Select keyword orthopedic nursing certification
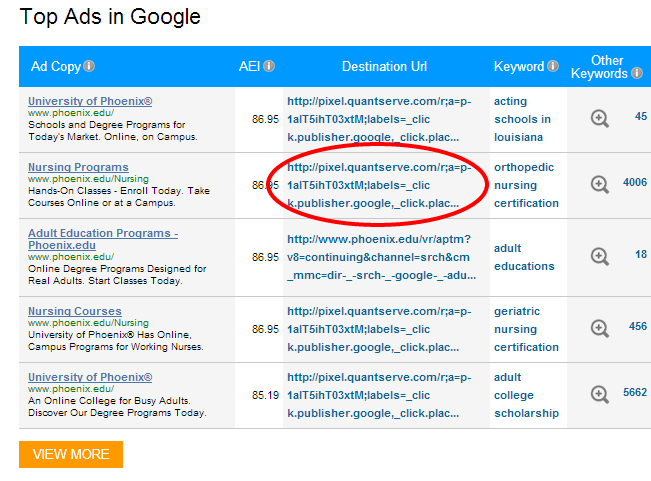651x481 pixels. pyautogui.click(x=526, y=185)
